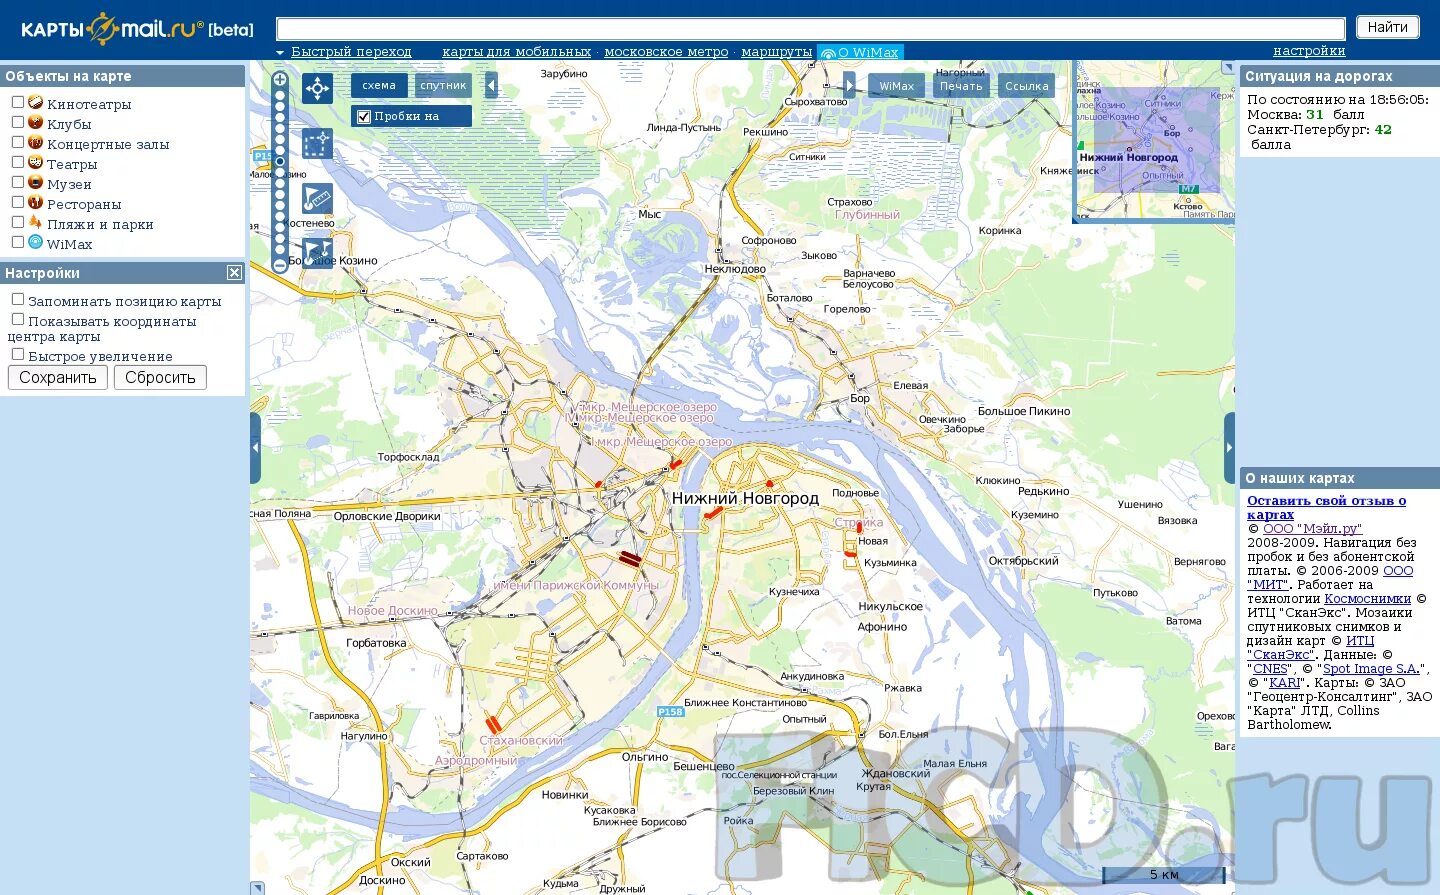Image resolution: width=1440 pixels, height=895 pixels.
Task: Click the Музеи category icon
Action: [35, 182]
